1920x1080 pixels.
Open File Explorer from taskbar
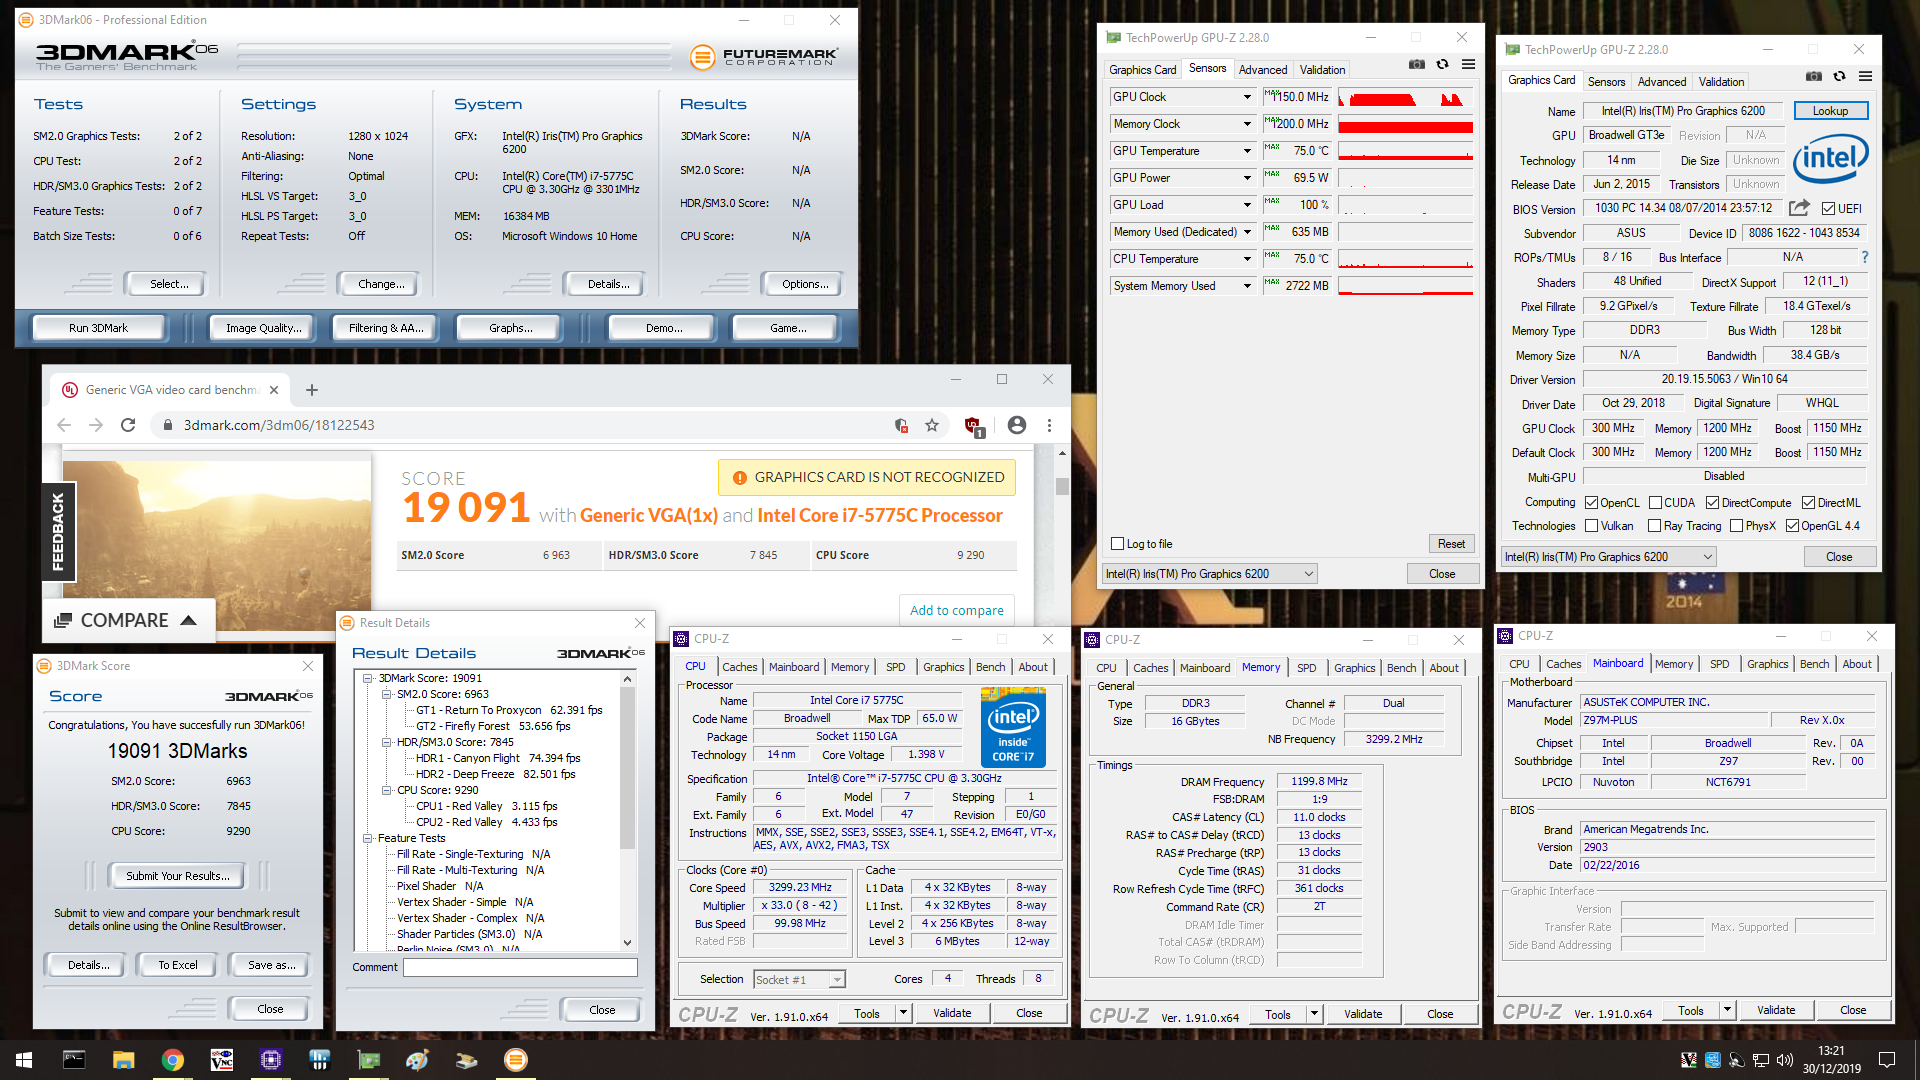(123, 1060)
